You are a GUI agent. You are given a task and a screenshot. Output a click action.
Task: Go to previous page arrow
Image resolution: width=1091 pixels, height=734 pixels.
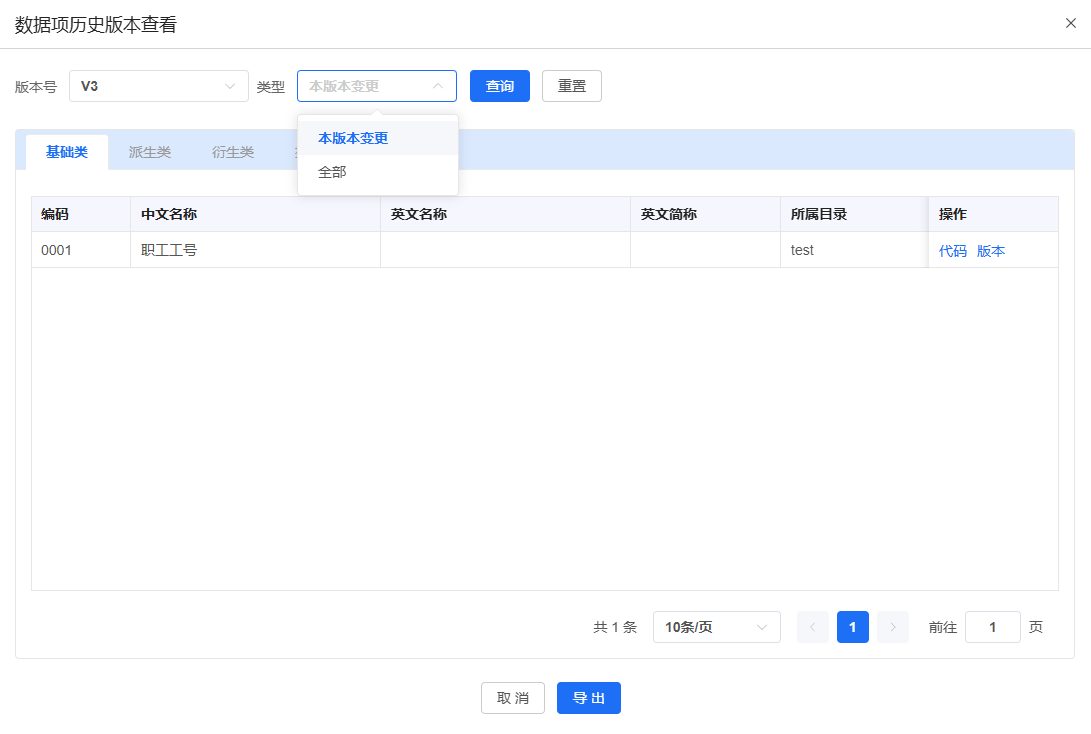tap(813, 627)
